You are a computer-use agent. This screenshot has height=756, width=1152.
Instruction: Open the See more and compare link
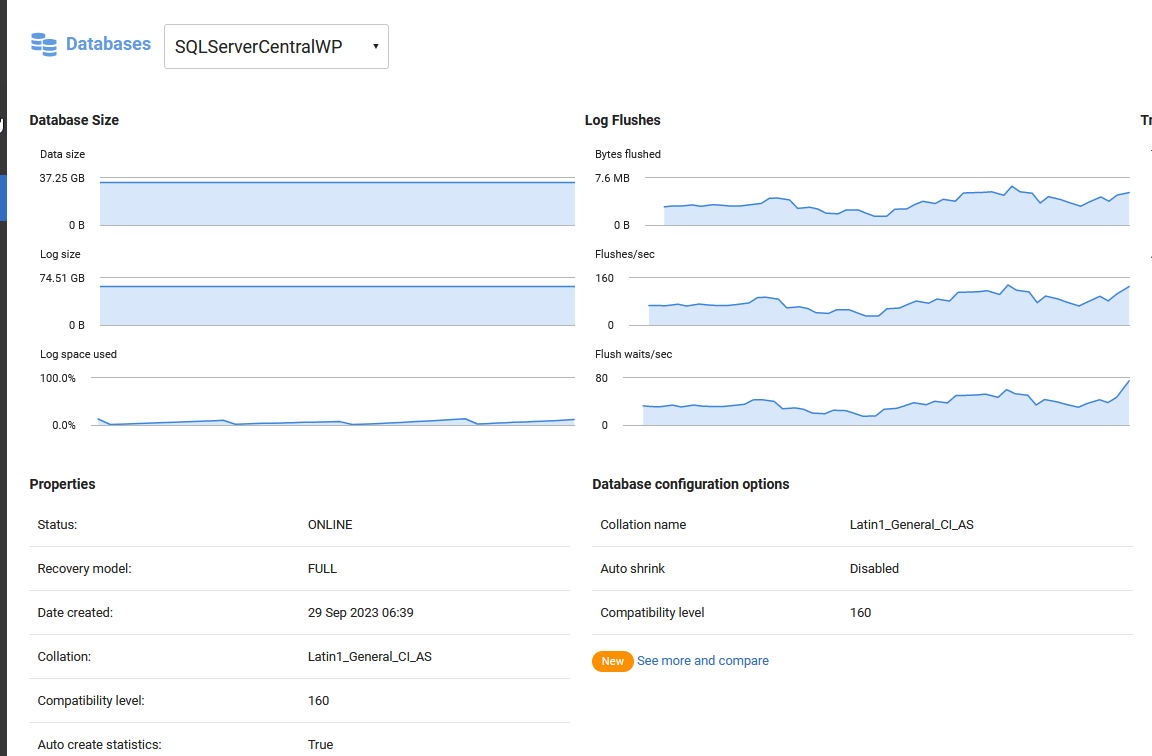click(x=703, y=661)
